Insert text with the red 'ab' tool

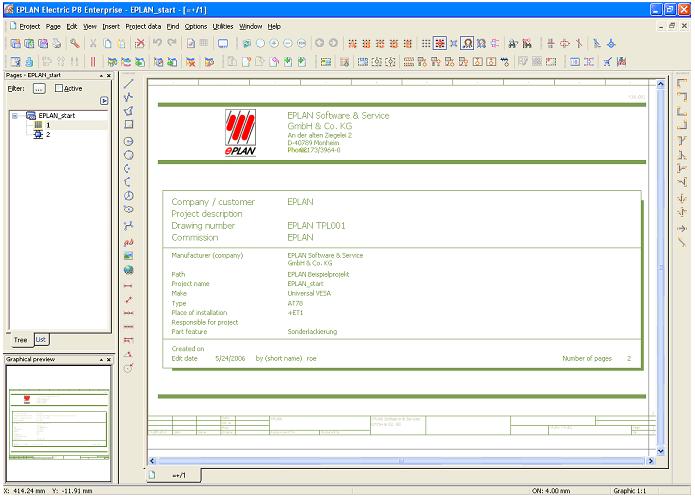tap(129, 242)
